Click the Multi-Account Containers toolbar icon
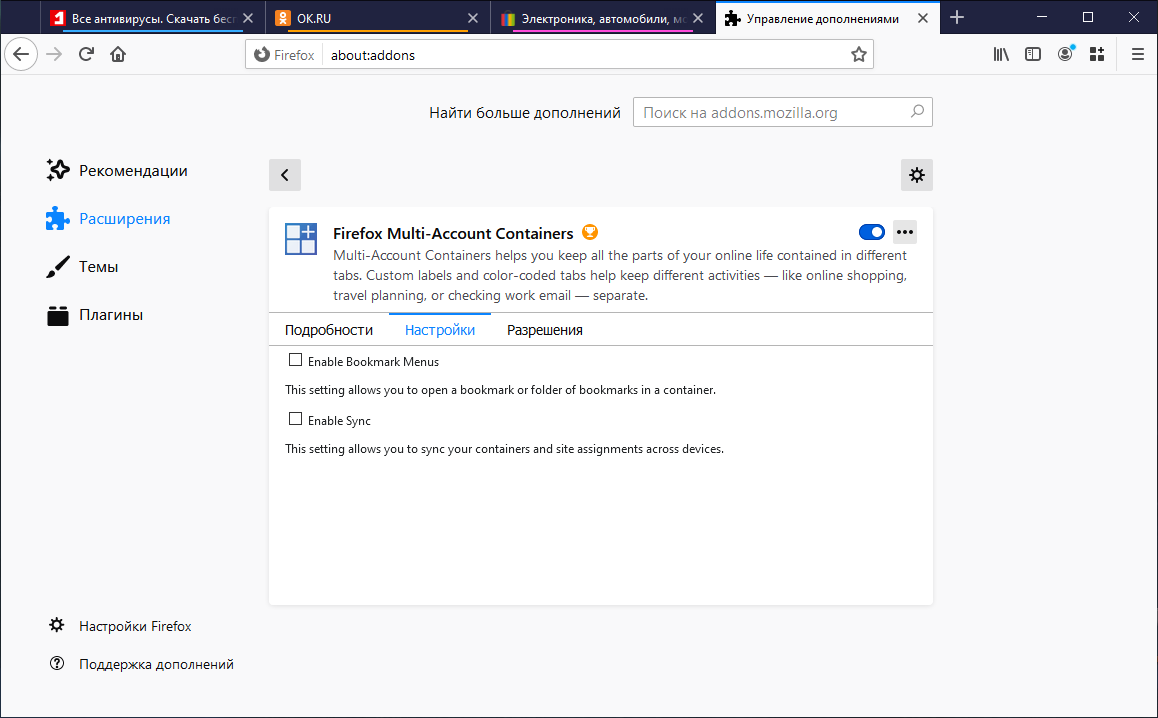1158x718 pixels. click(1097, 55)
